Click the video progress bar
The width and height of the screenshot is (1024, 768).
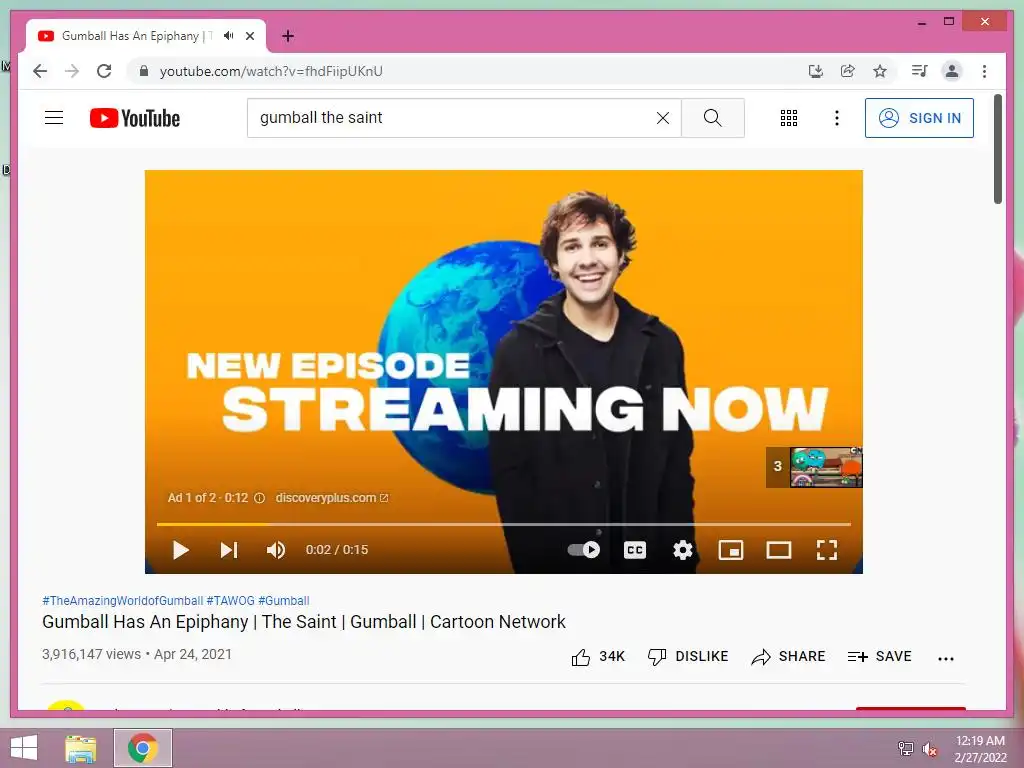[x=504, y=524]
